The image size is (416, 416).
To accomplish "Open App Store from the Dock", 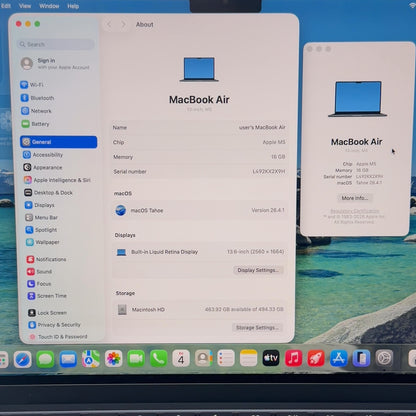I will (339, 358).
